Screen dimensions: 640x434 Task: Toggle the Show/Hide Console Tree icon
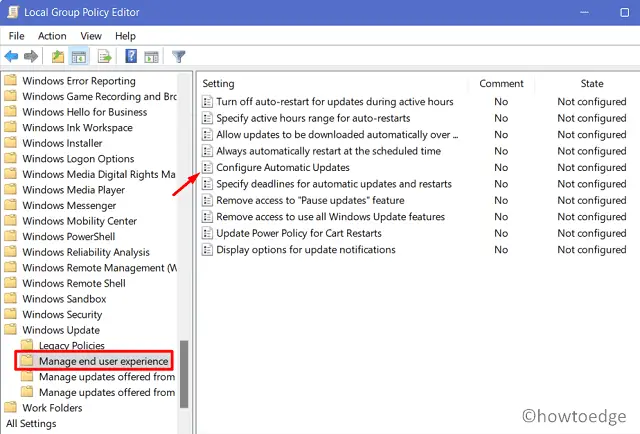tap(79, 56)
